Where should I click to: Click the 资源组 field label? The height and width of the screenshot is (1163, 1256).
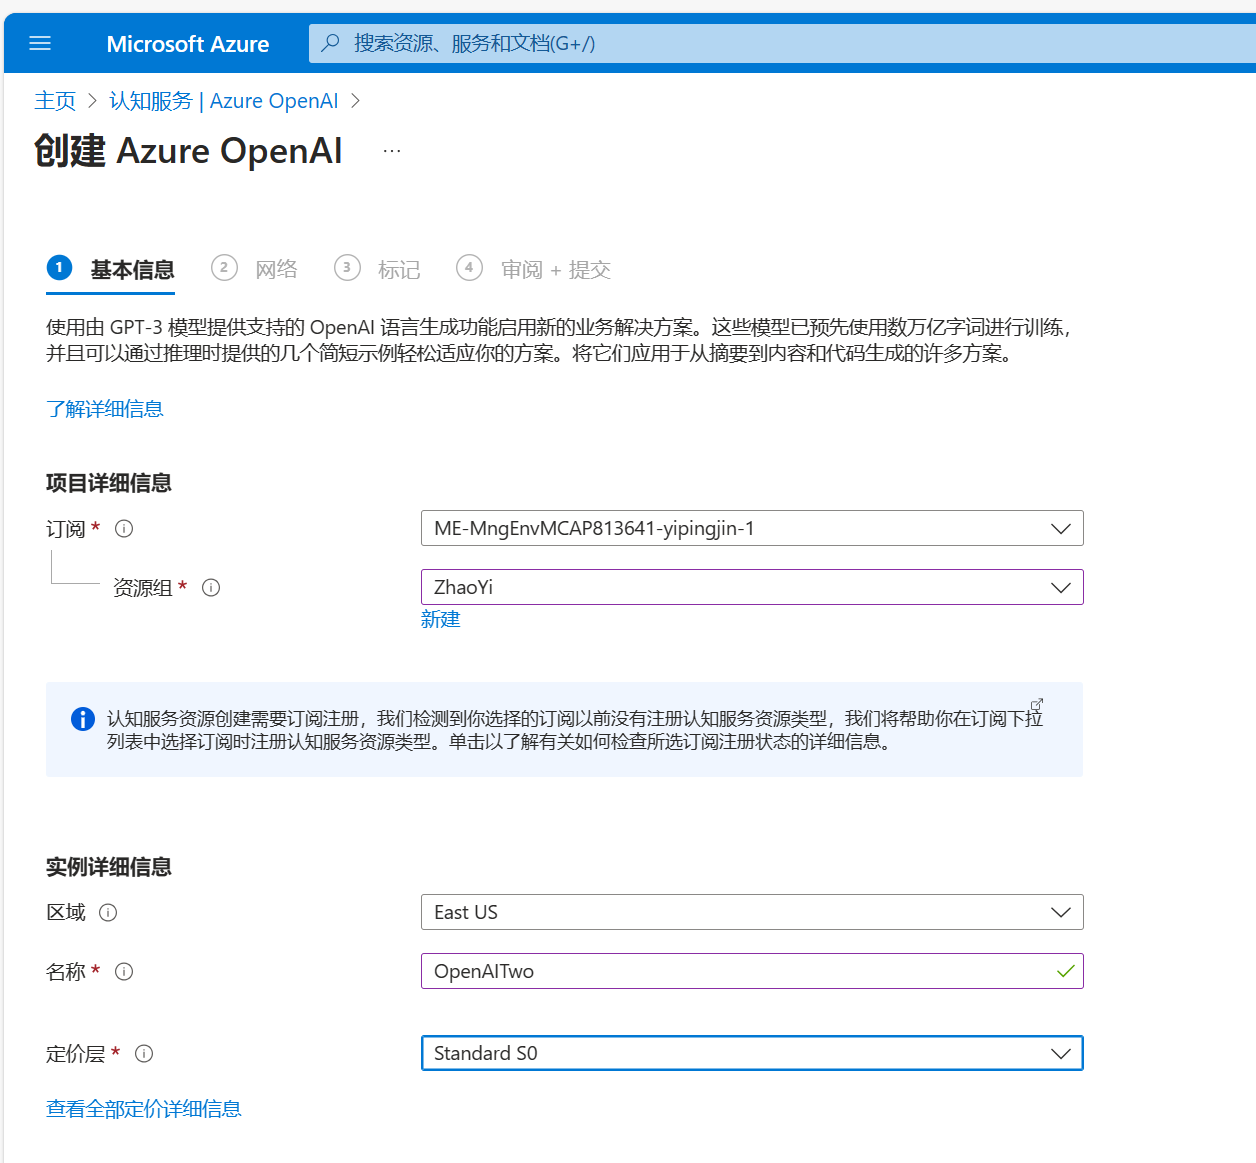(143, 588)
